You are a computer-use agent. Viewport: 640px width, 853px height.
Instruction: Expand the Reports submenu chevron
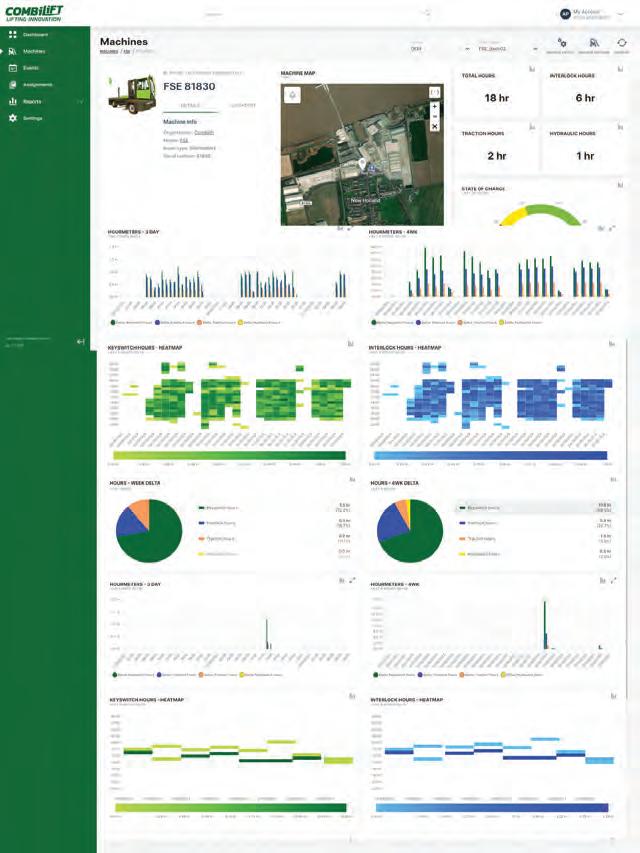coord(81,102)
